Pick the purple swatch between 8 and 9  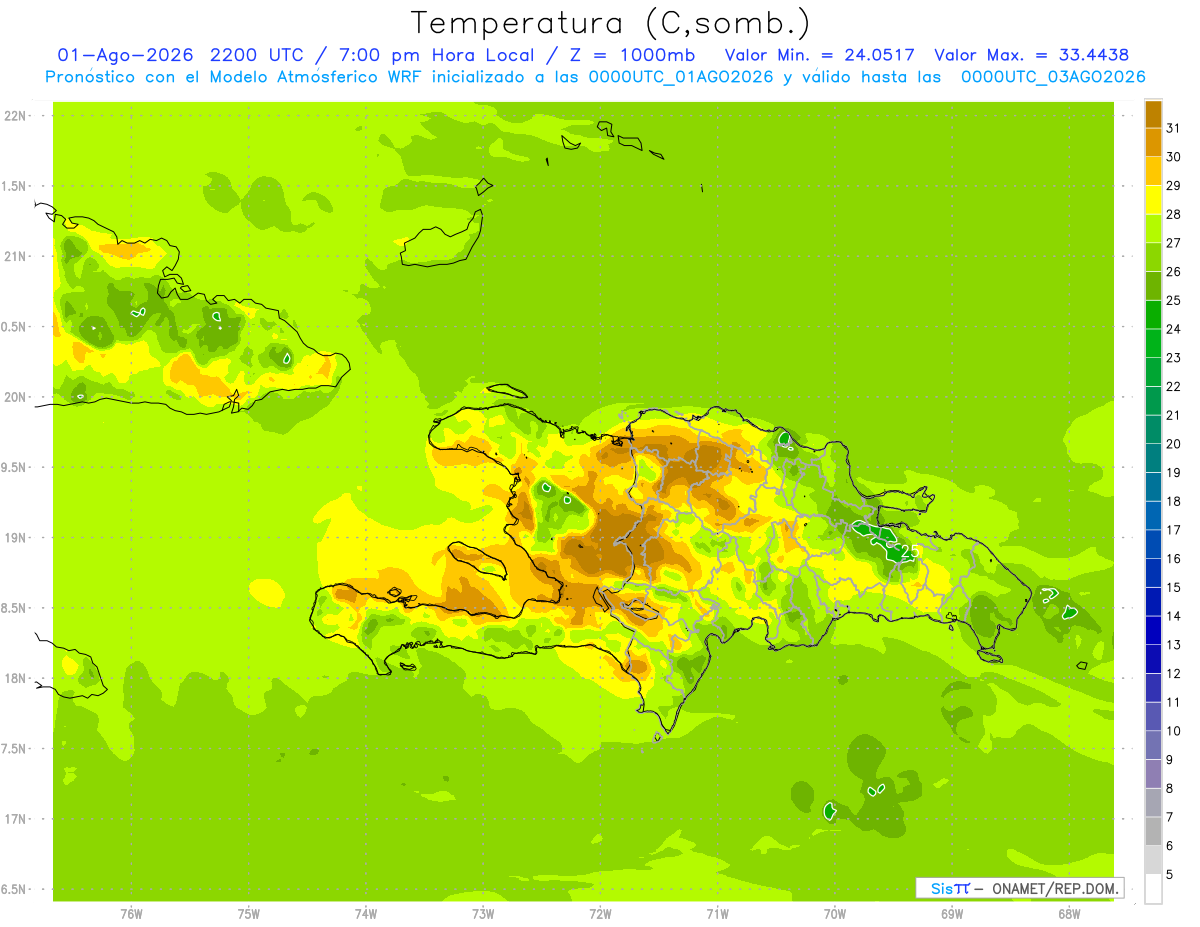(1153, 773)
